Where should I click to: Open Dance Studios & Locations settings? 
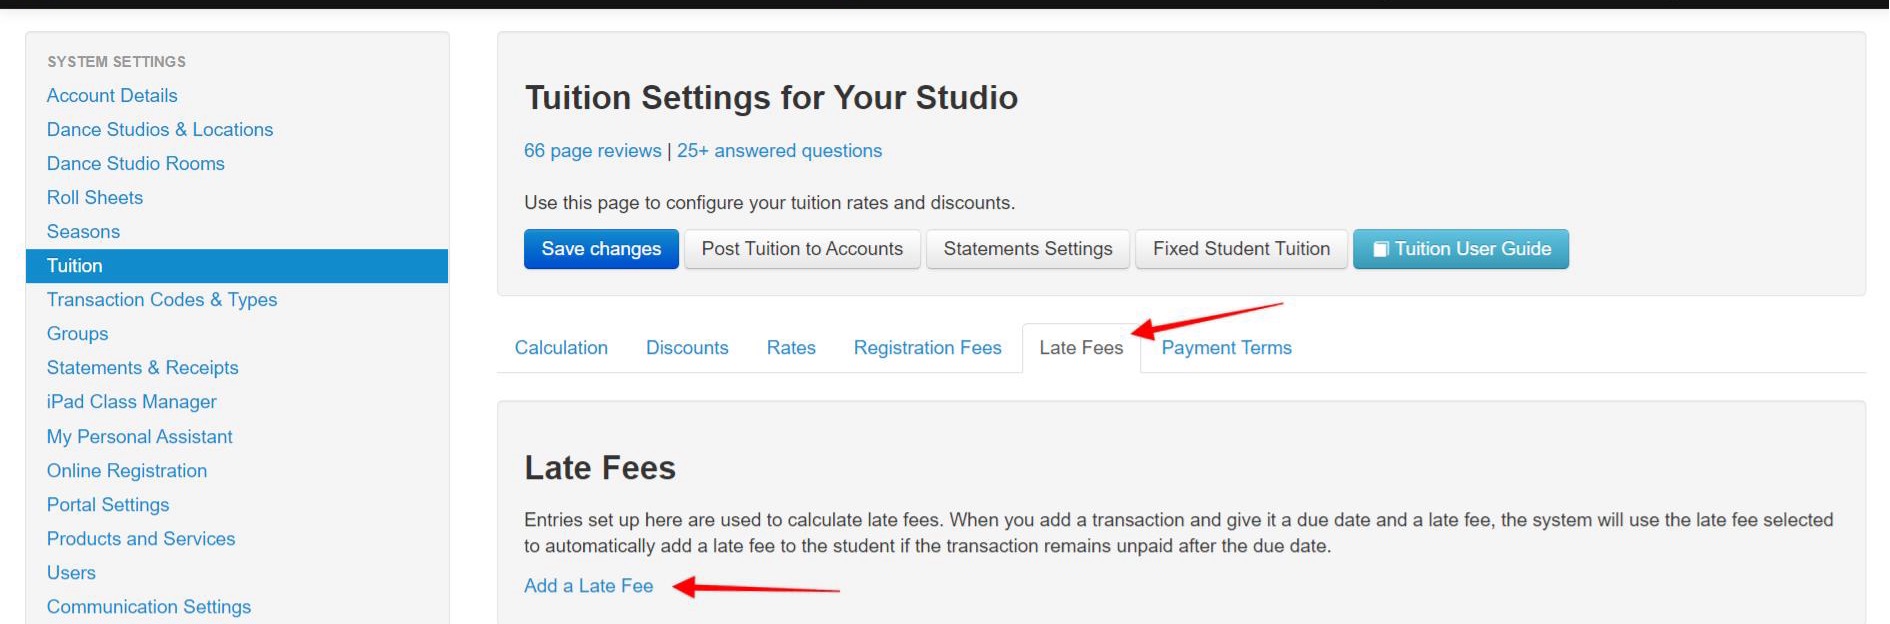tap(160, 130)
